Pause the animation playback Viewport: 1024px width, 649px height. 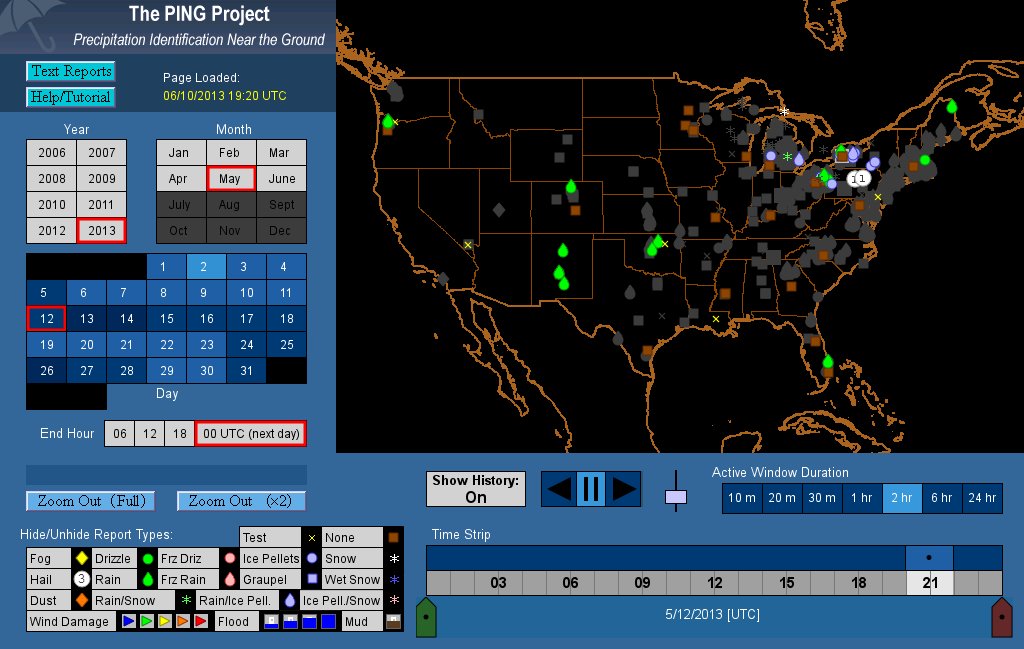(590, 489)
